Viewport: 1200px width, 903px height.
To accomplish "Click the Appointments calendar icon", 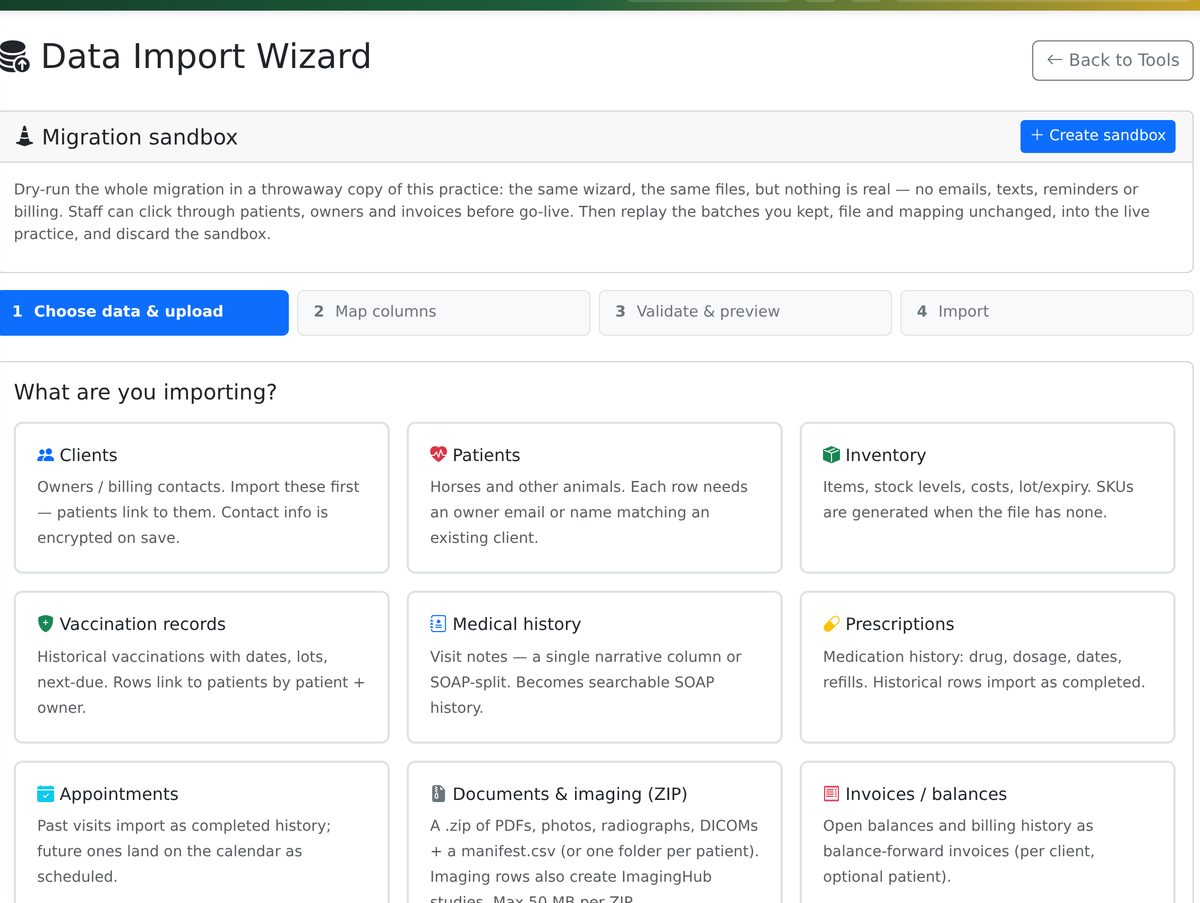I will tap(45, 794).
